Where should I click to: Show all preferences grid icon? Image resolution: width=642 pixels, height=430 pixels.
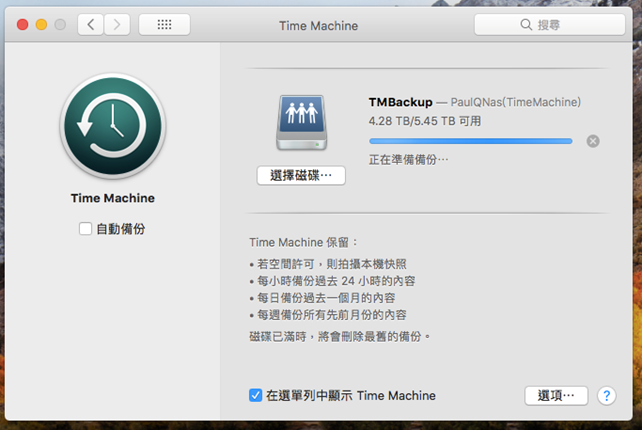tap(164, 25)
